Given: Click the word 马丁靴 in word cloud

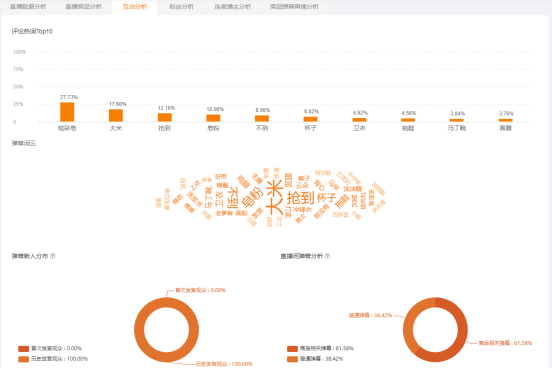Looking at the screenshot, I should coord(208,198).
